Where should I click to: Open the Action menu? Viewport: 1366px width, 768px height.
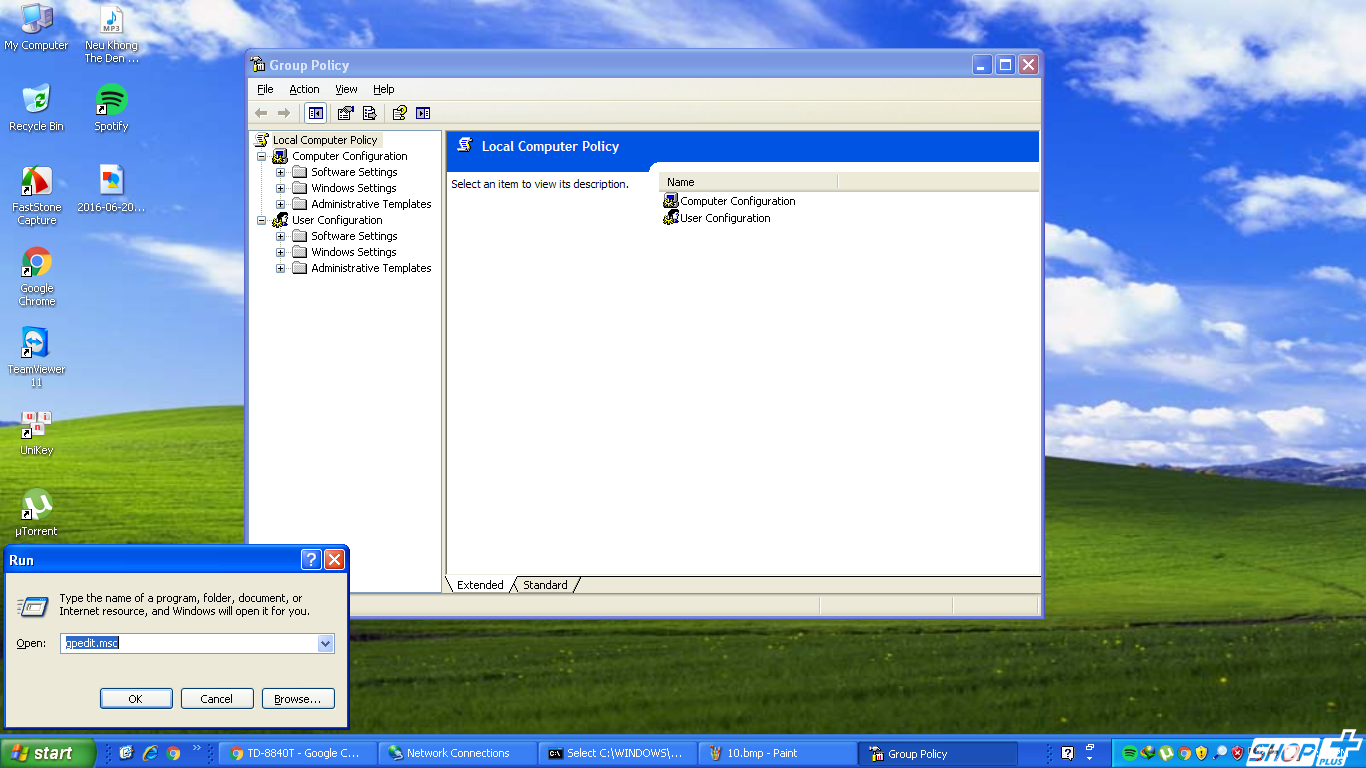[x=304, y=89]
